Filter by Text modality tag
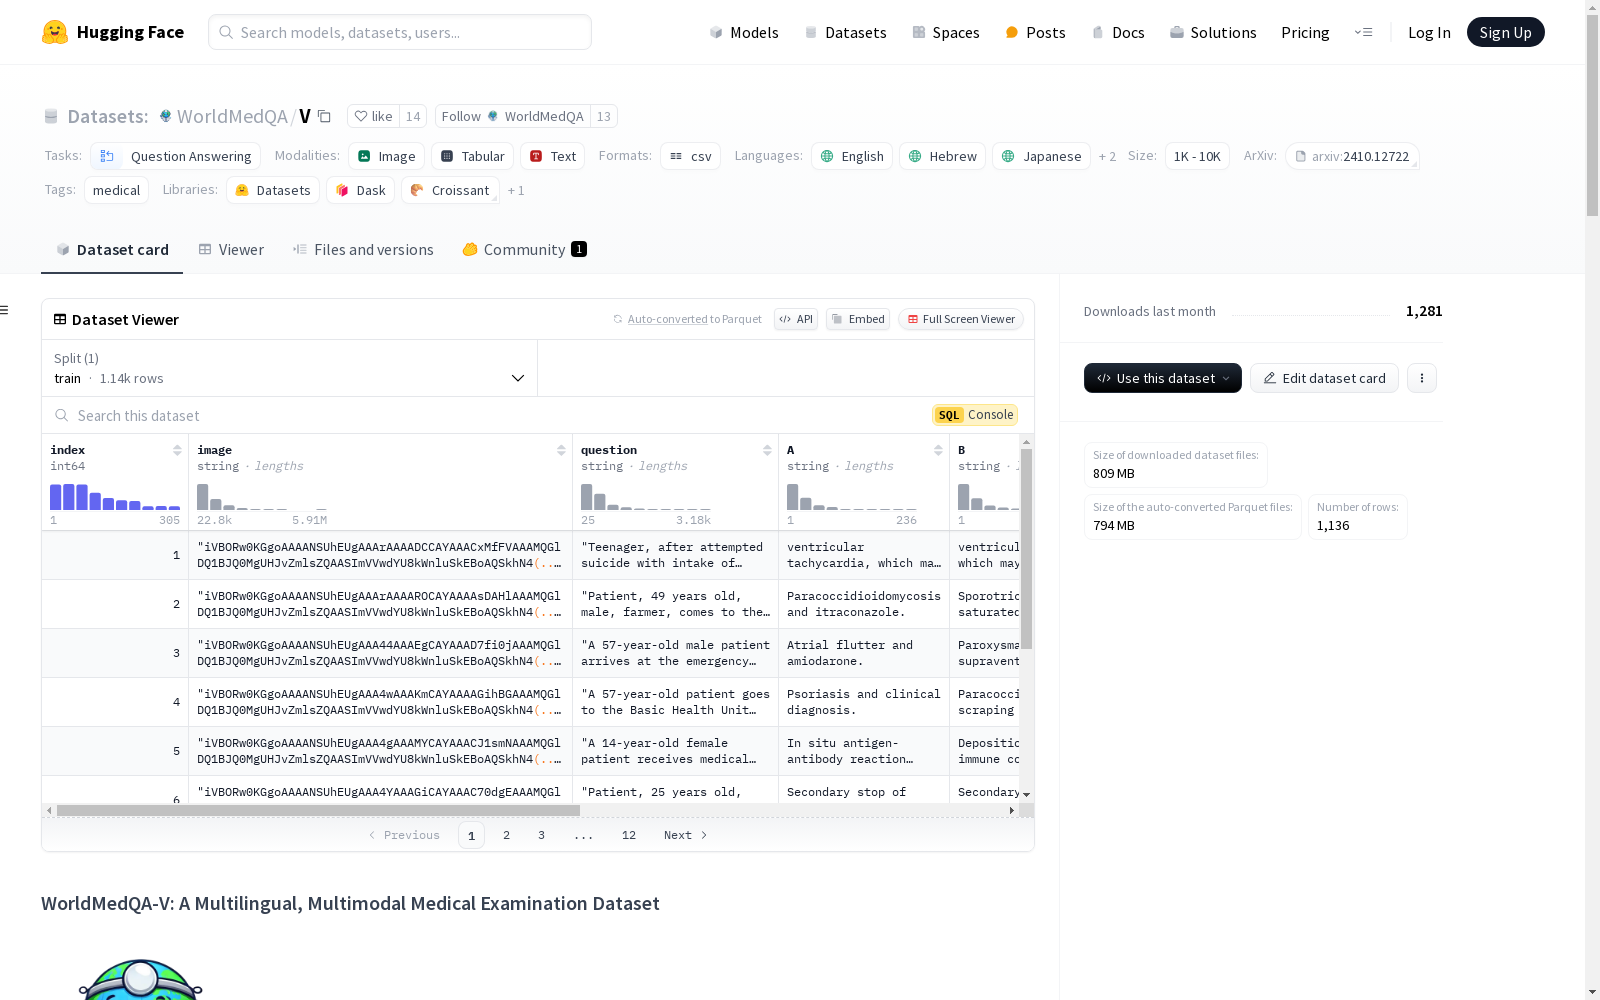This screenshot has width=1600, height=1000. point(553,156)
